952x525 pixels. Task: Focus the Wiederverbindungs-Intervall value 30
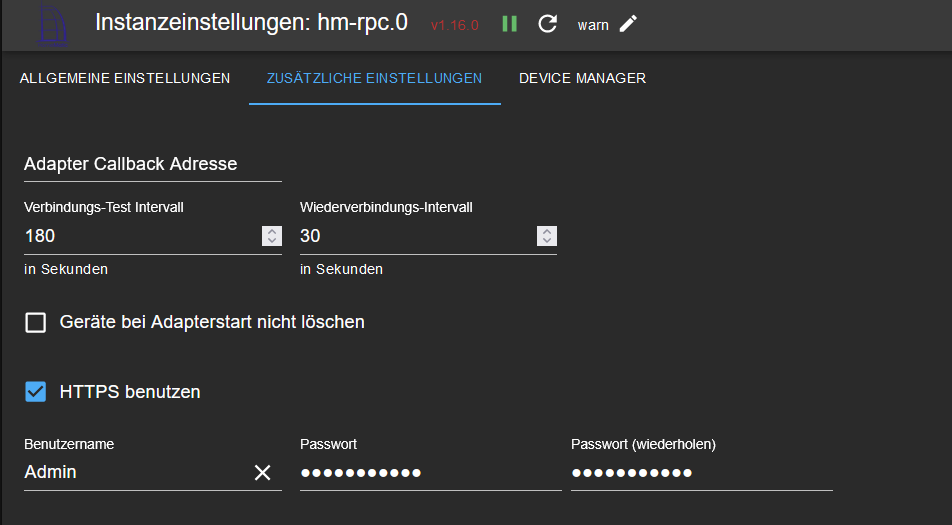click(x=417, y=236)
